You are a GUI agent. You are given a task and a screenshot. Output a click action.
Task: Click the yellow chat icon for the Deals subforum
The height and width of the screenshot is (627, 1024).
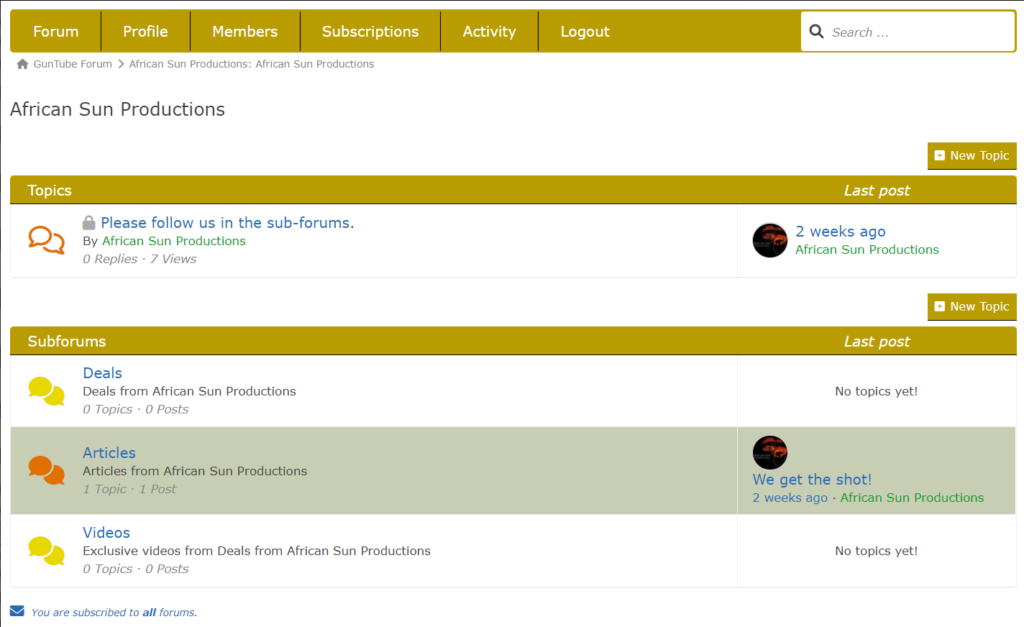(x=46, y=391)
